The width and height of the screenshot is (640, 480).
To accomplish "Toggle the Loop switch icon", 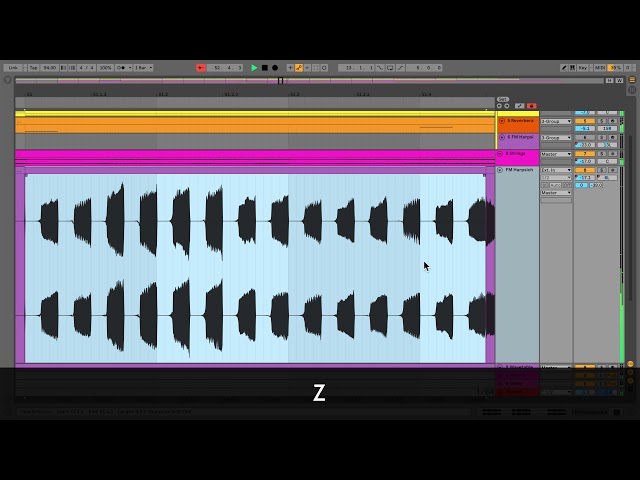I will pos(390,68).
